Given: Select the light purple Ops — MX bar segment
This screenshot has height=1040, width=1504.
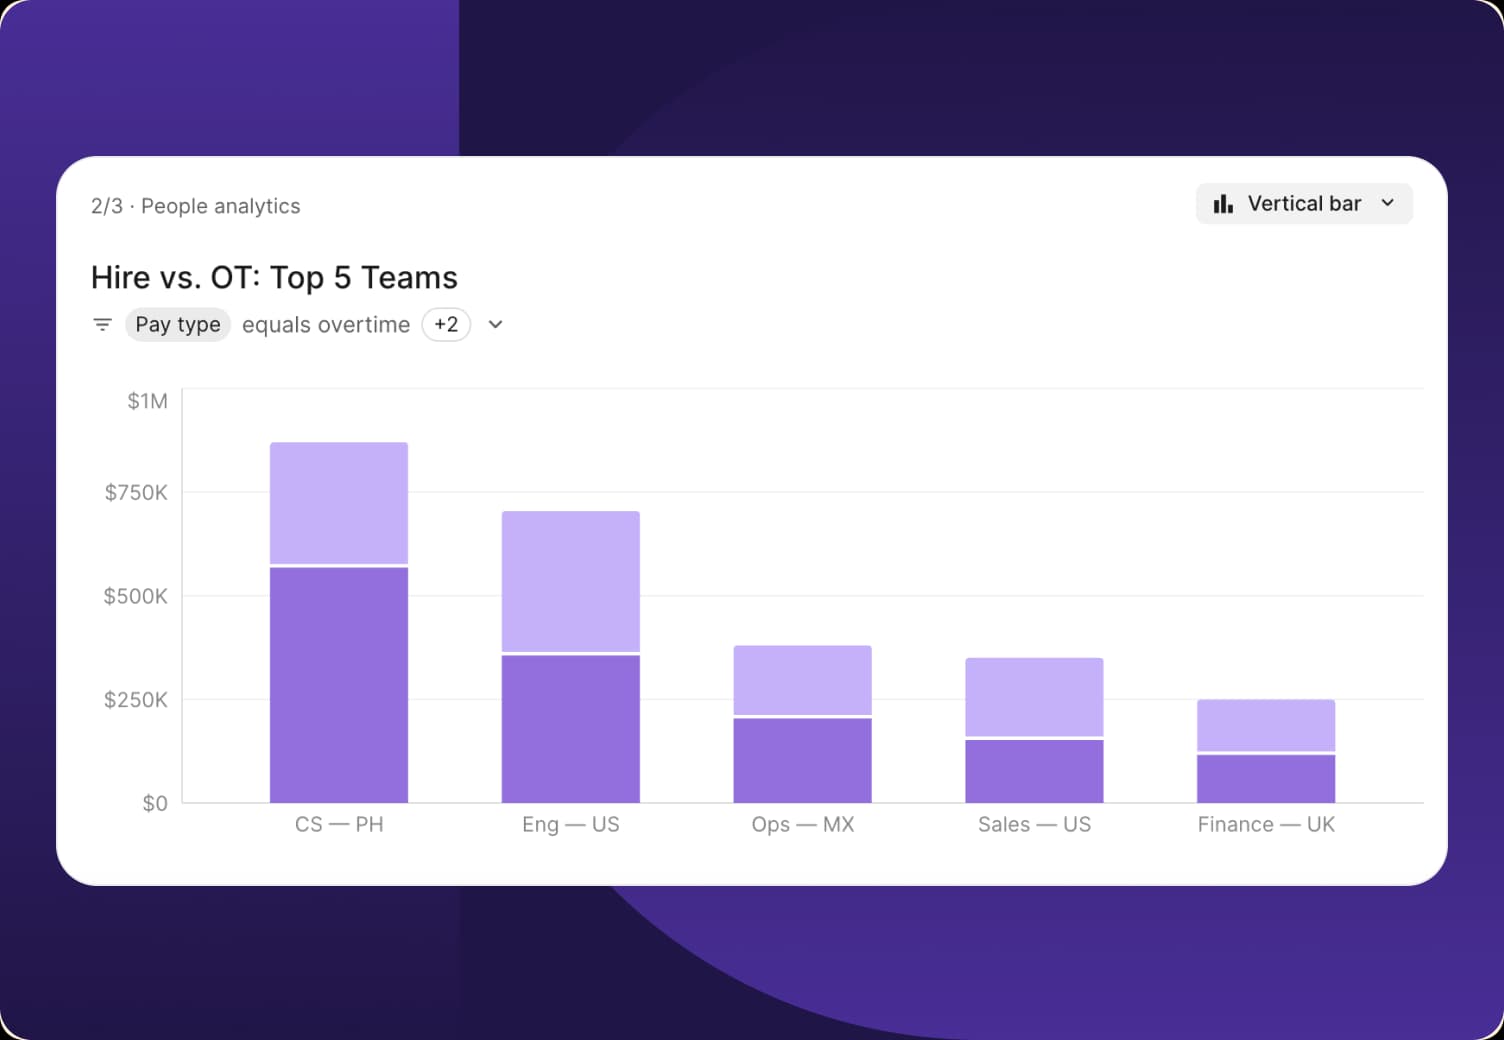Looking at the screenshot, I should point(803,680).
